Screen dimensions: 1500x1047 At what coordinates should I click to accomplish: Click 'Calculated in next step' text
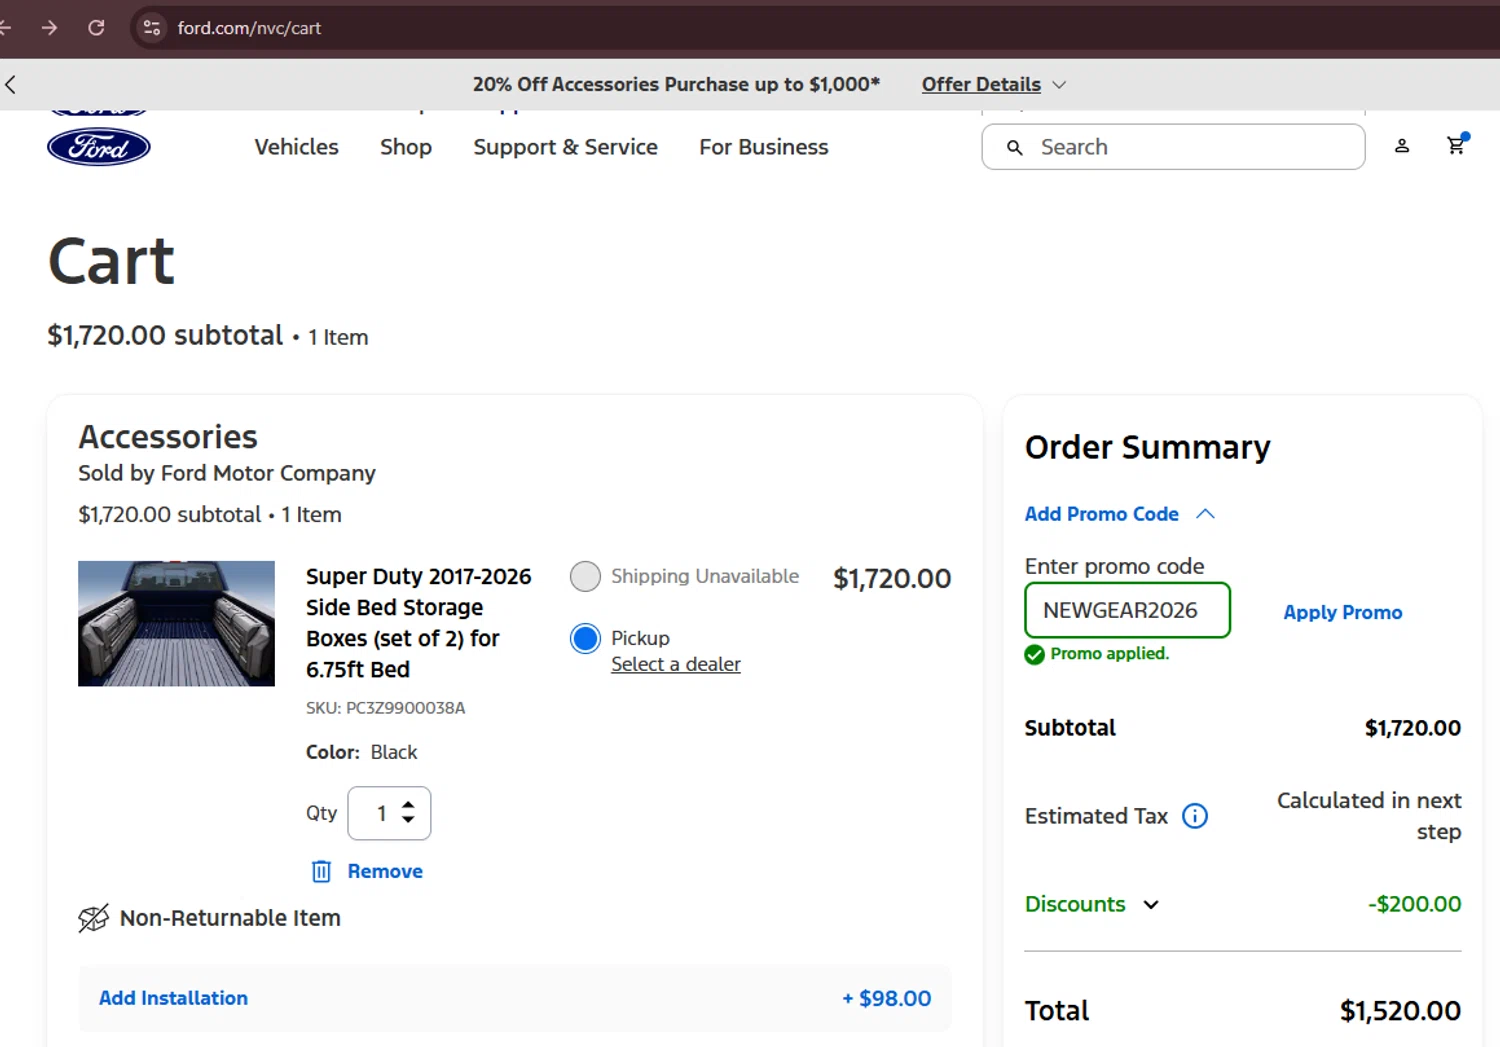click(x=1369, y=816)
